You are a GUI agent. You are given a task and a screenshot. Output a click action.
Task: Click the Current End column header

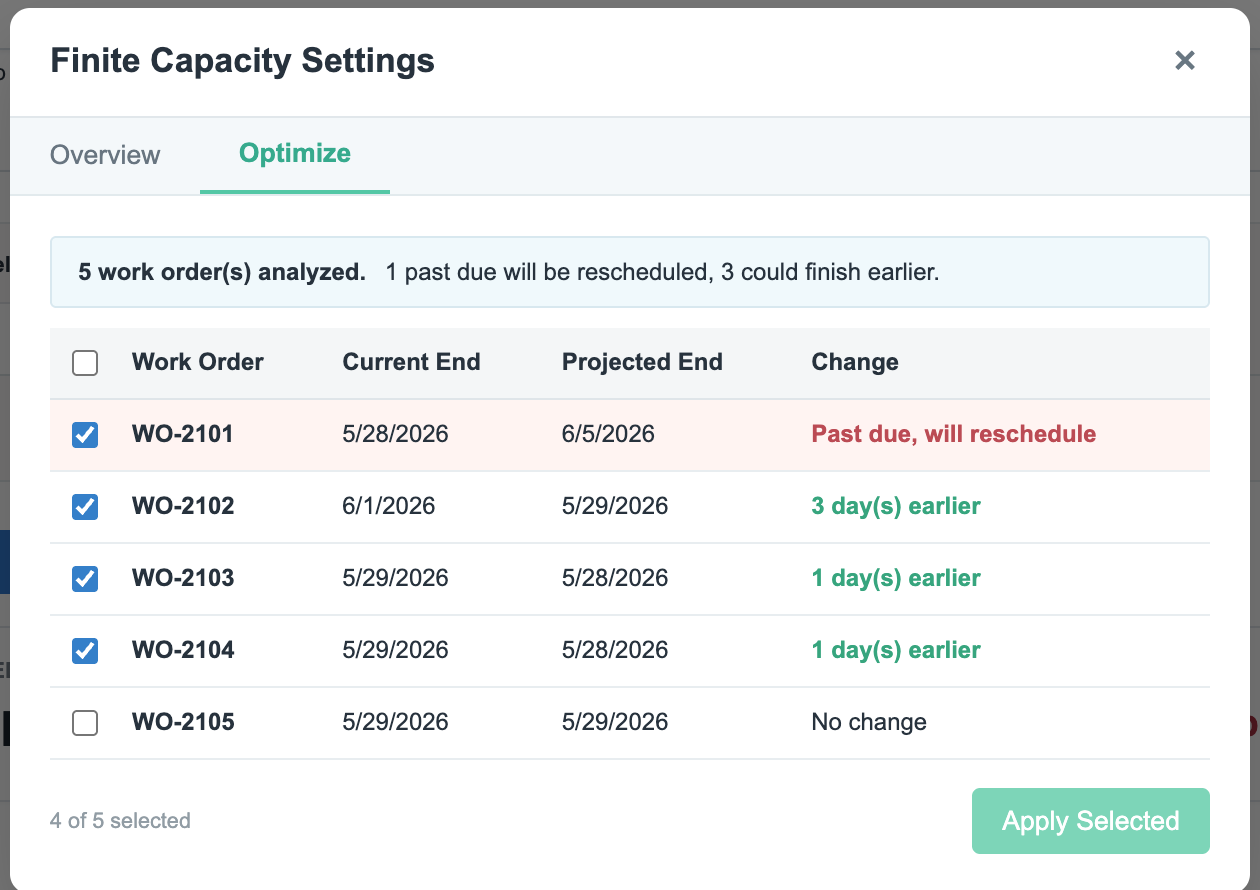click(x=411, y=362)
